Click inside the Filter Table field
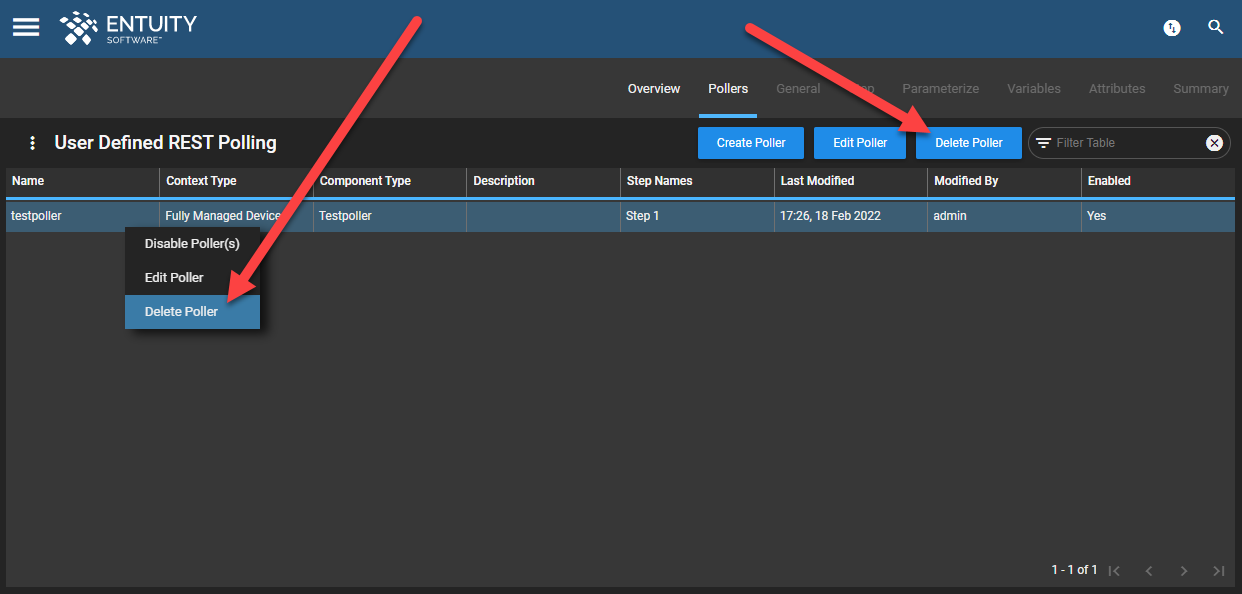The height and width of the screenshot is (594, 1242). [1120, 143]
